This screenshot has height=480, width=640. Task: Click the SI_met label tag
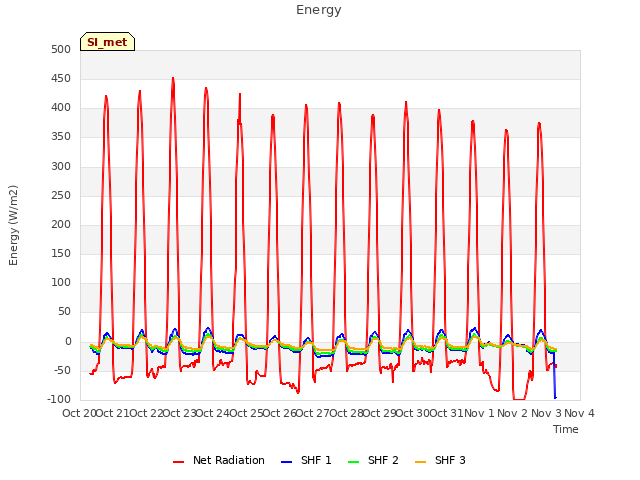pos(107,42)
